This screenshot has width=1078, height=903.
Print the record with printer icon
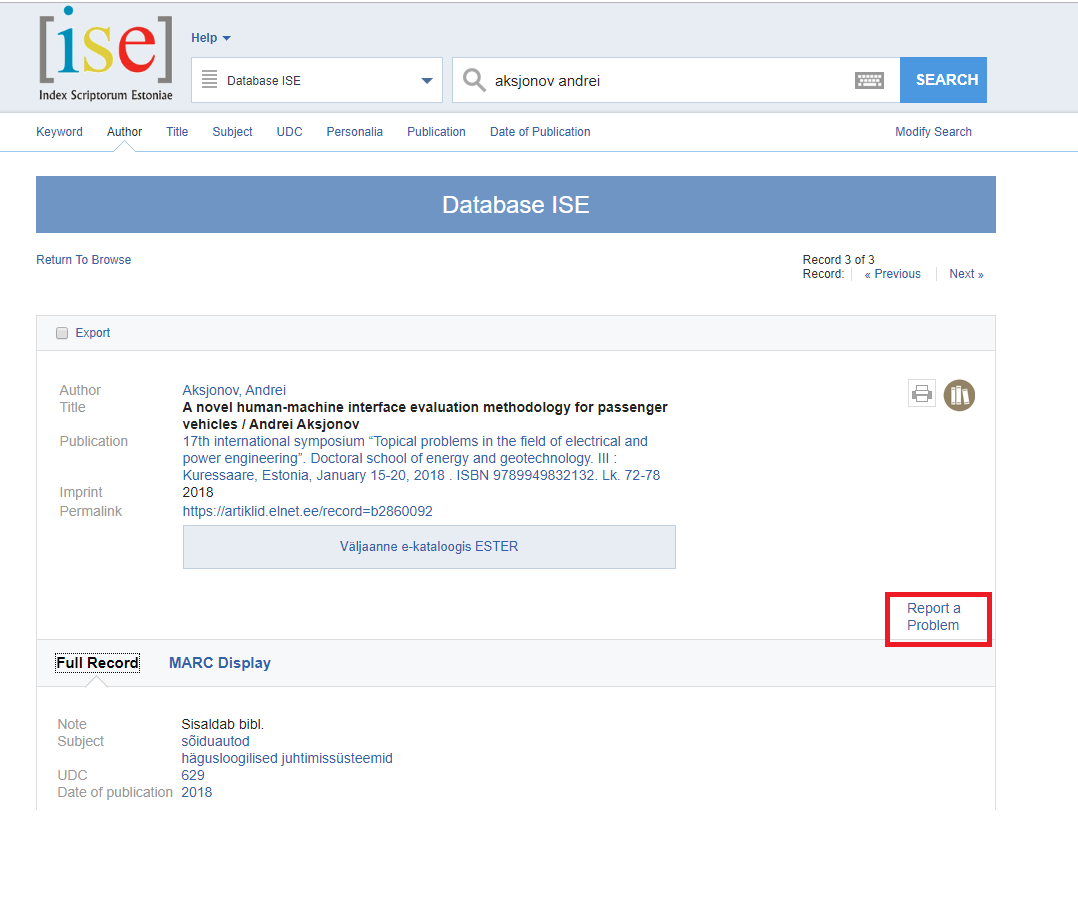click(921, 393)
